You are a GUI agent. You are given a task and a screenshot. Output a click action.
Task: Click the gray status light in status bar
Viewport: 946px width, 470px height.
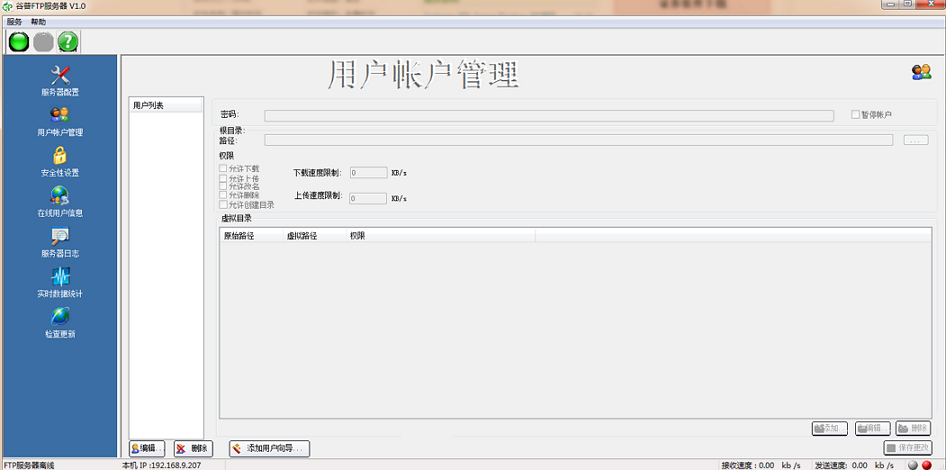coord(912,465)
